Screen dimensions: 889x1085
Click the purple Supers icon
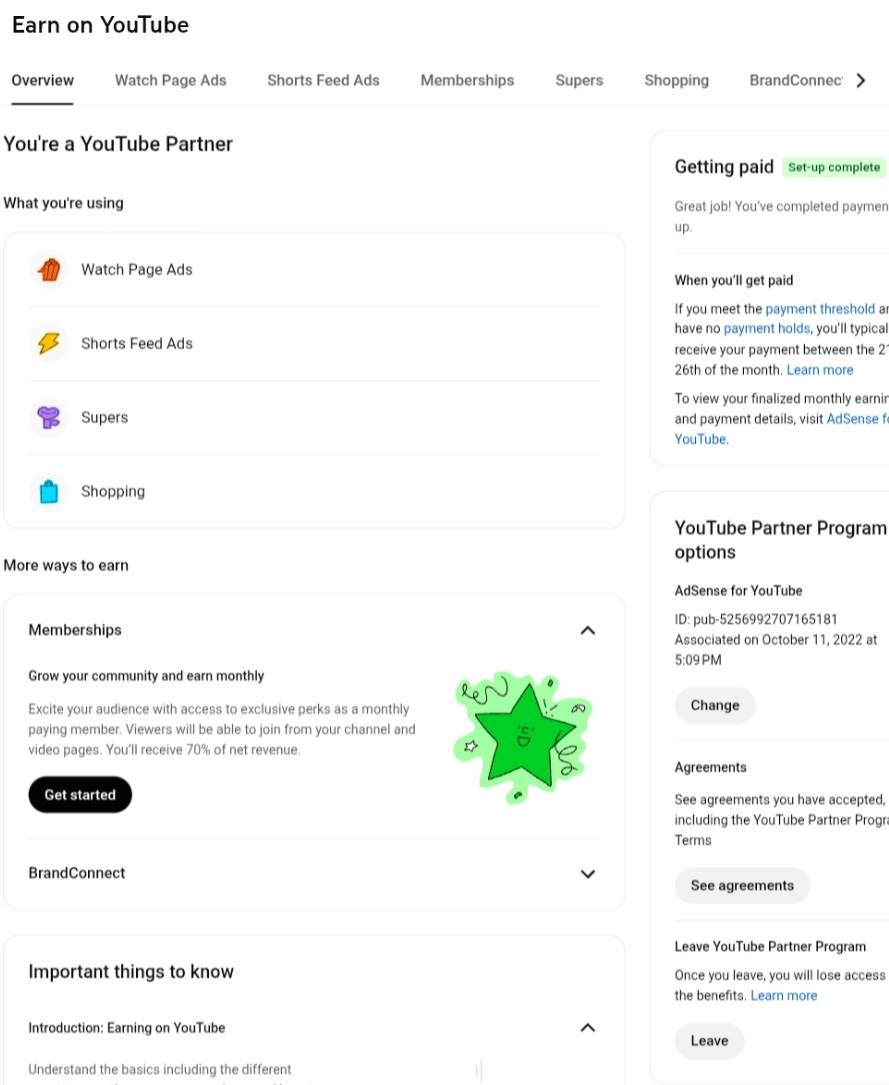coord(49,417)
